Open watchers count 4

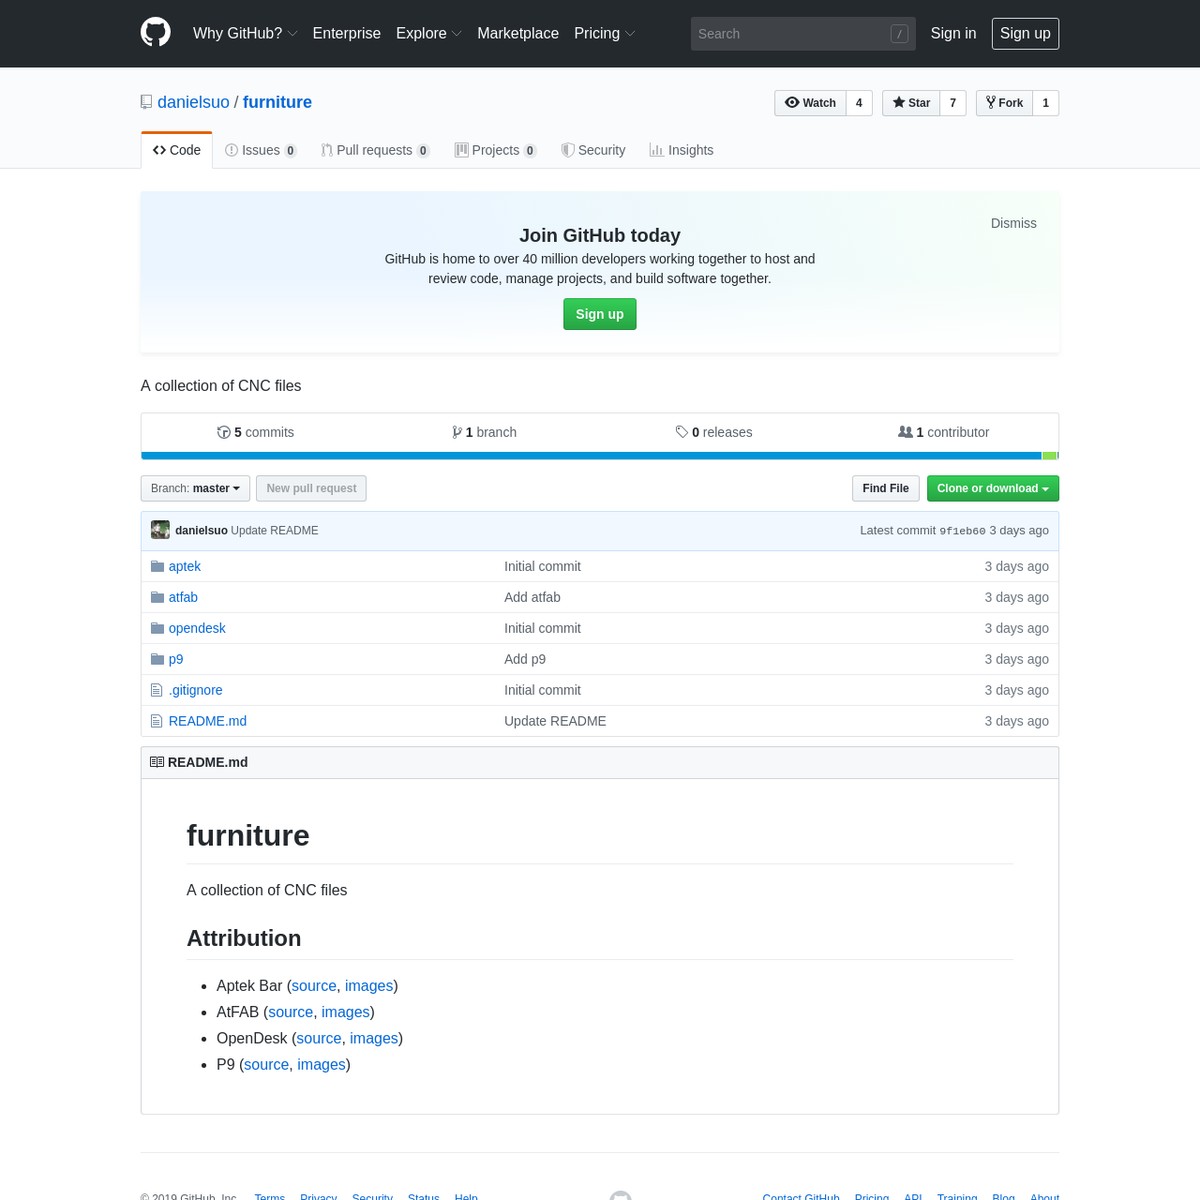coord(859,103)
